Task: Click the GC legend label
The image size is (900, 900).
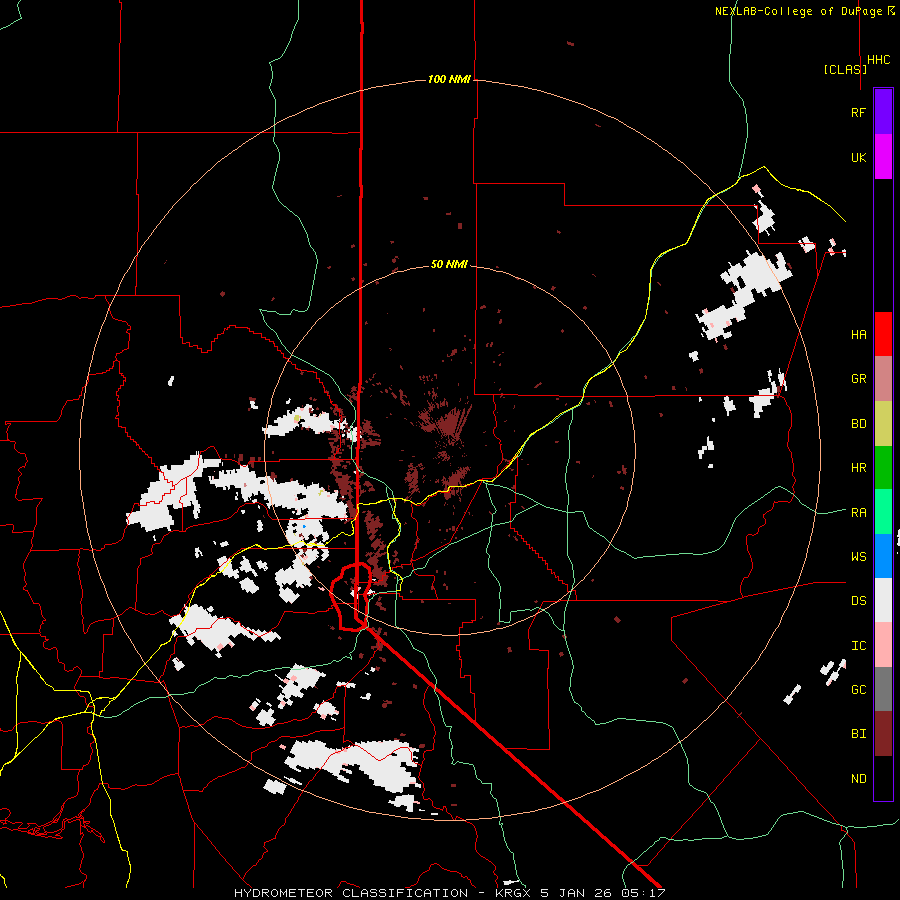Action: (x=858, y=690)
